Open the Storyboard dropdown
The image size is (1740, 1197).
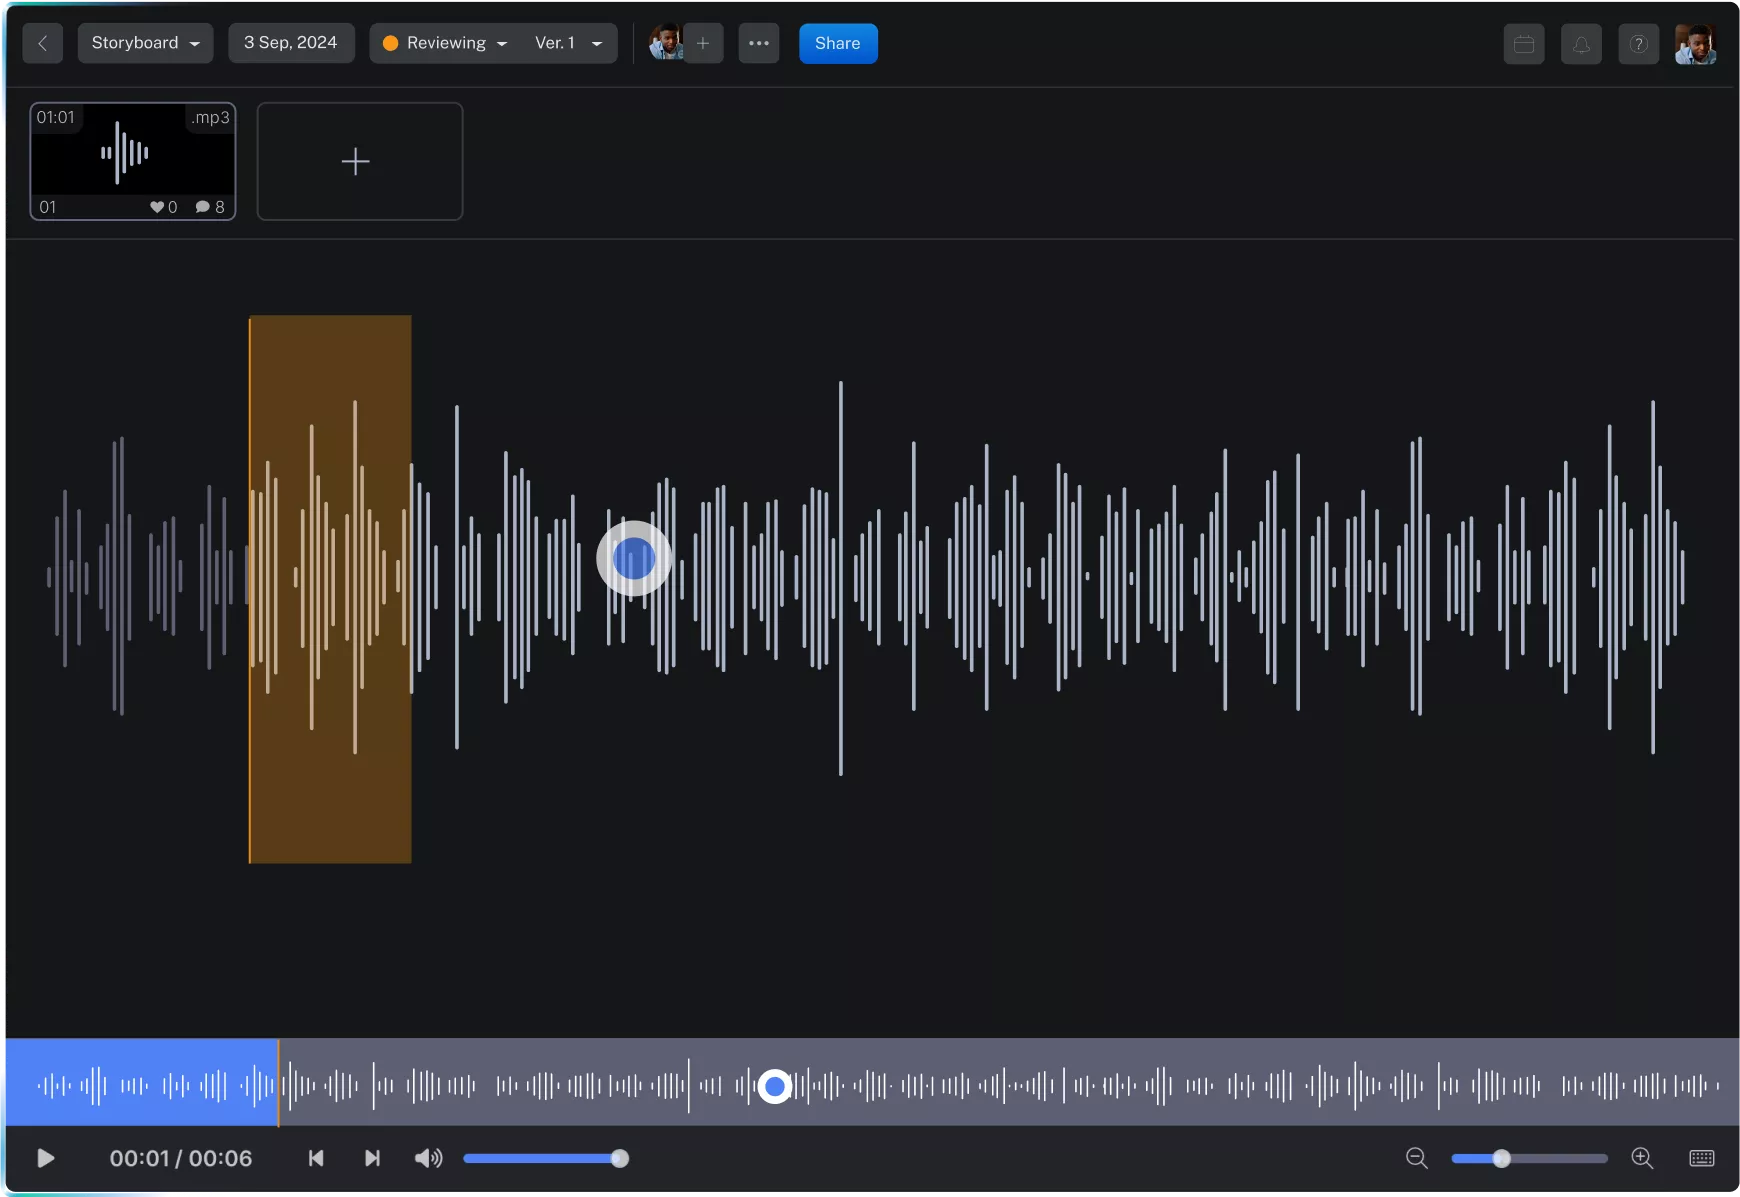tap(145, 43)
